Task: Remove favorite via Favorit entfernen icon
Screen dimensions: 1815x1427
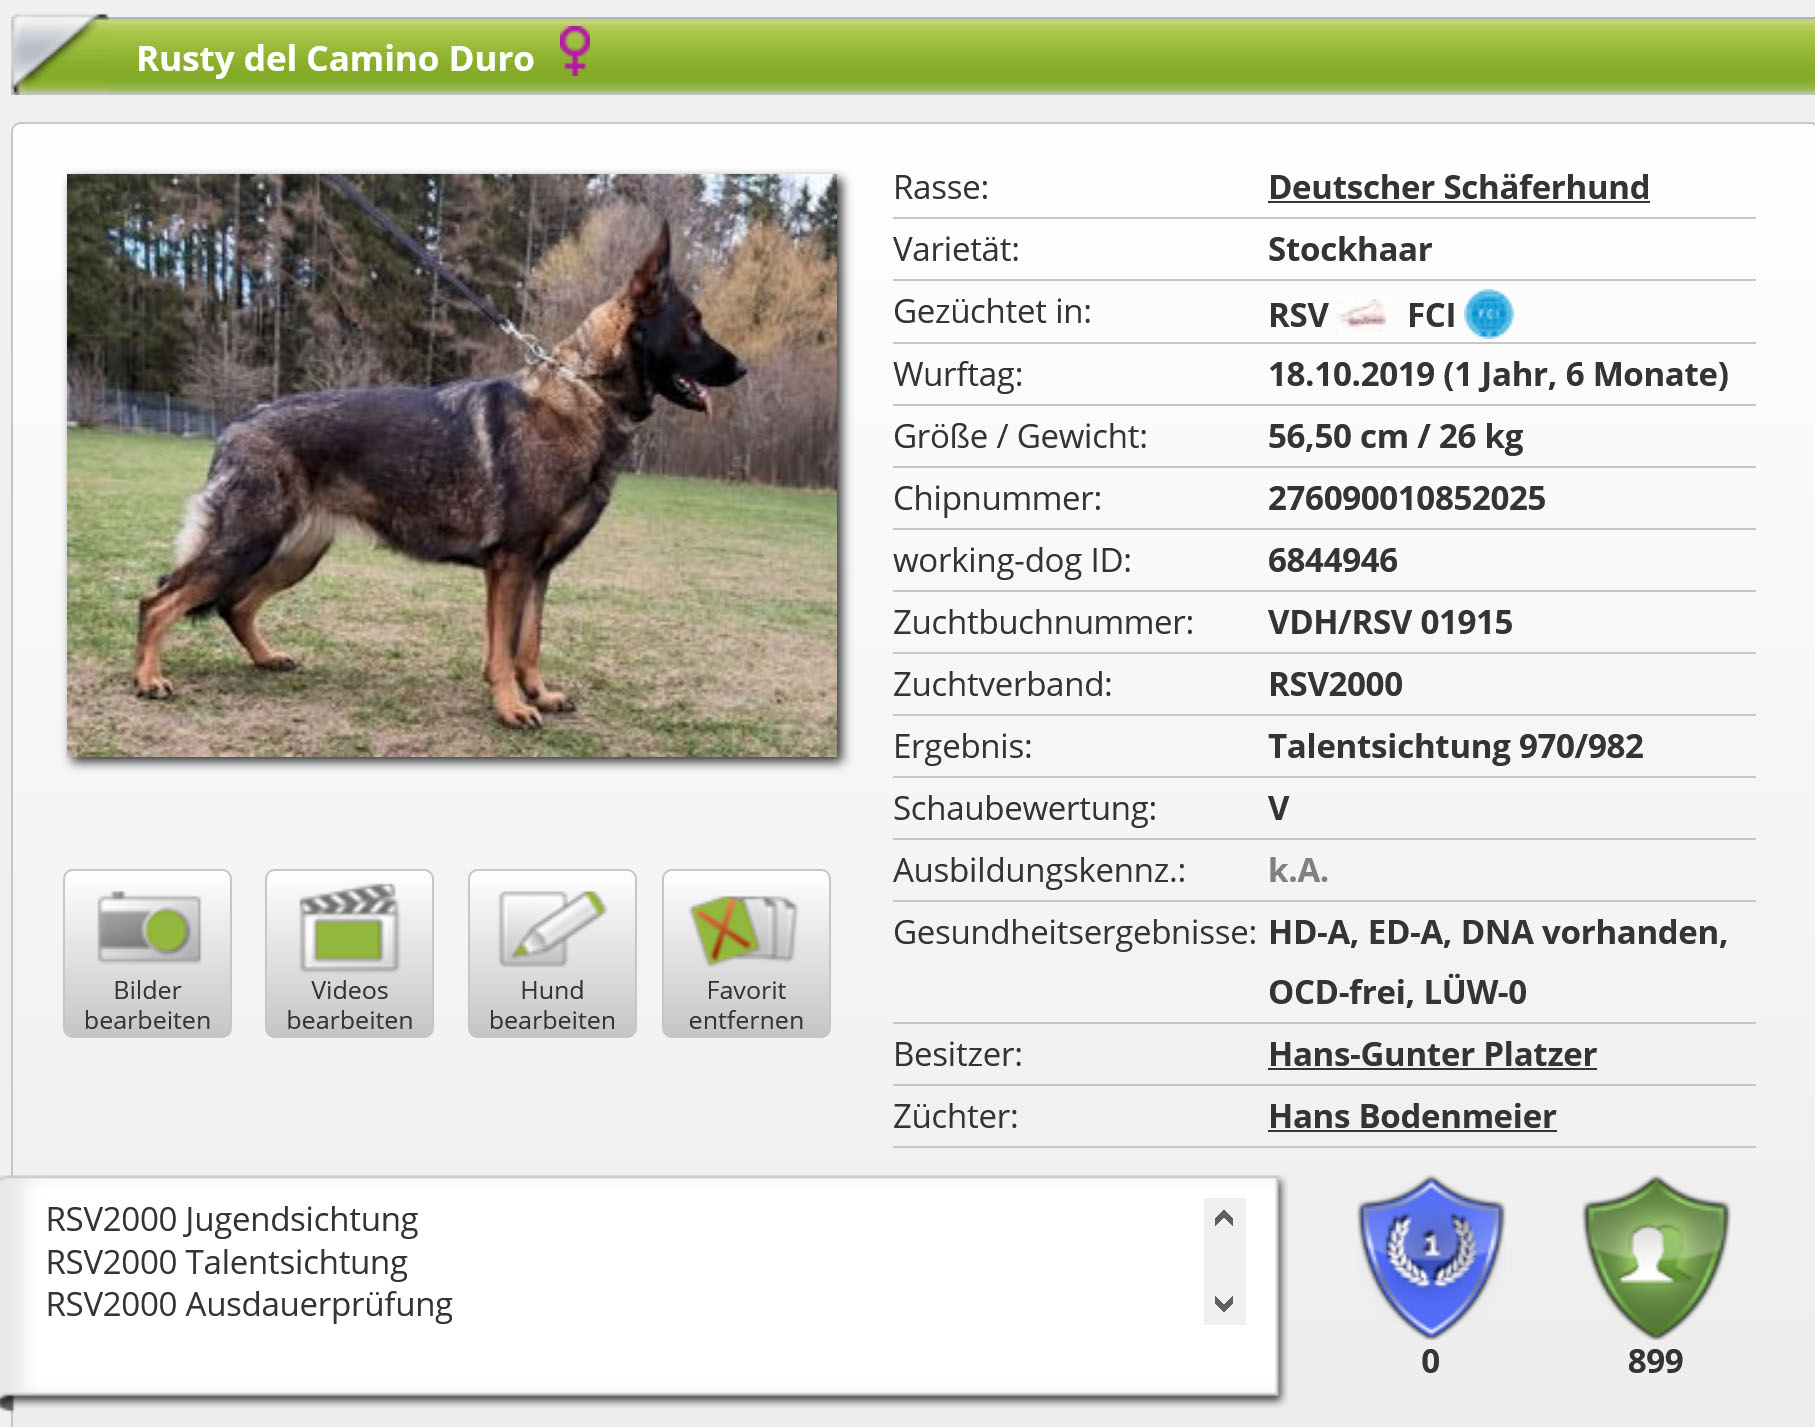Action: pyautogui.click(x=745, y=927)
